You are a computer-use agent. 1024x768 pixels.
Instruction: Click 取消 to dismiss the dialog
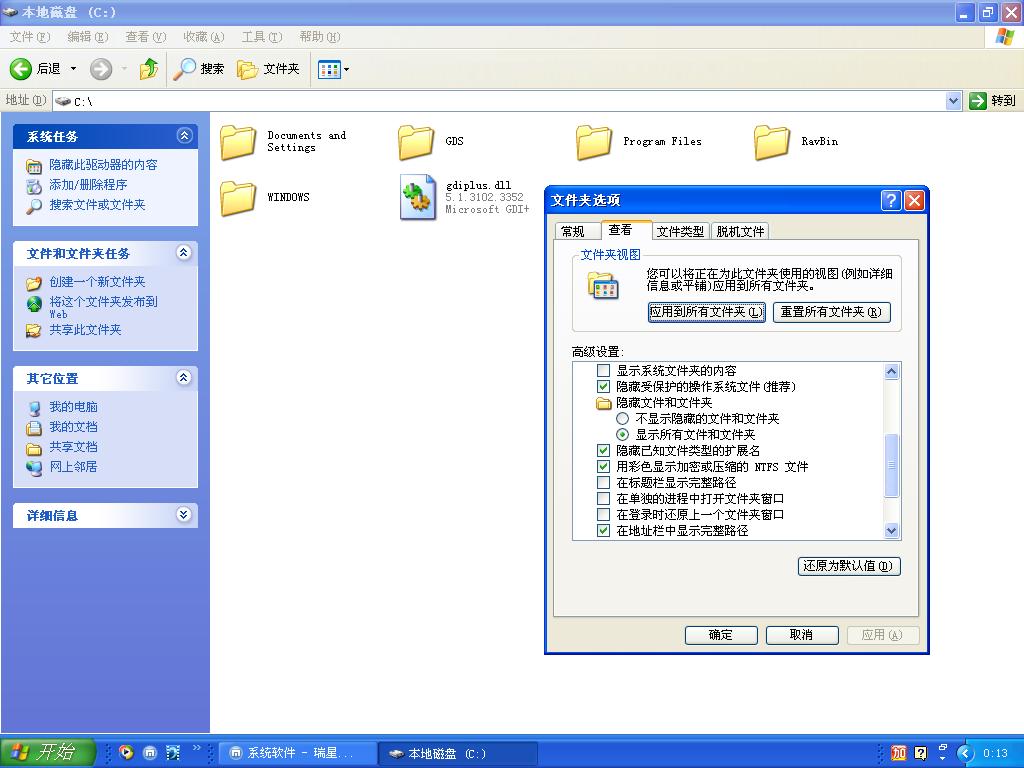click(x=802, y=635)
